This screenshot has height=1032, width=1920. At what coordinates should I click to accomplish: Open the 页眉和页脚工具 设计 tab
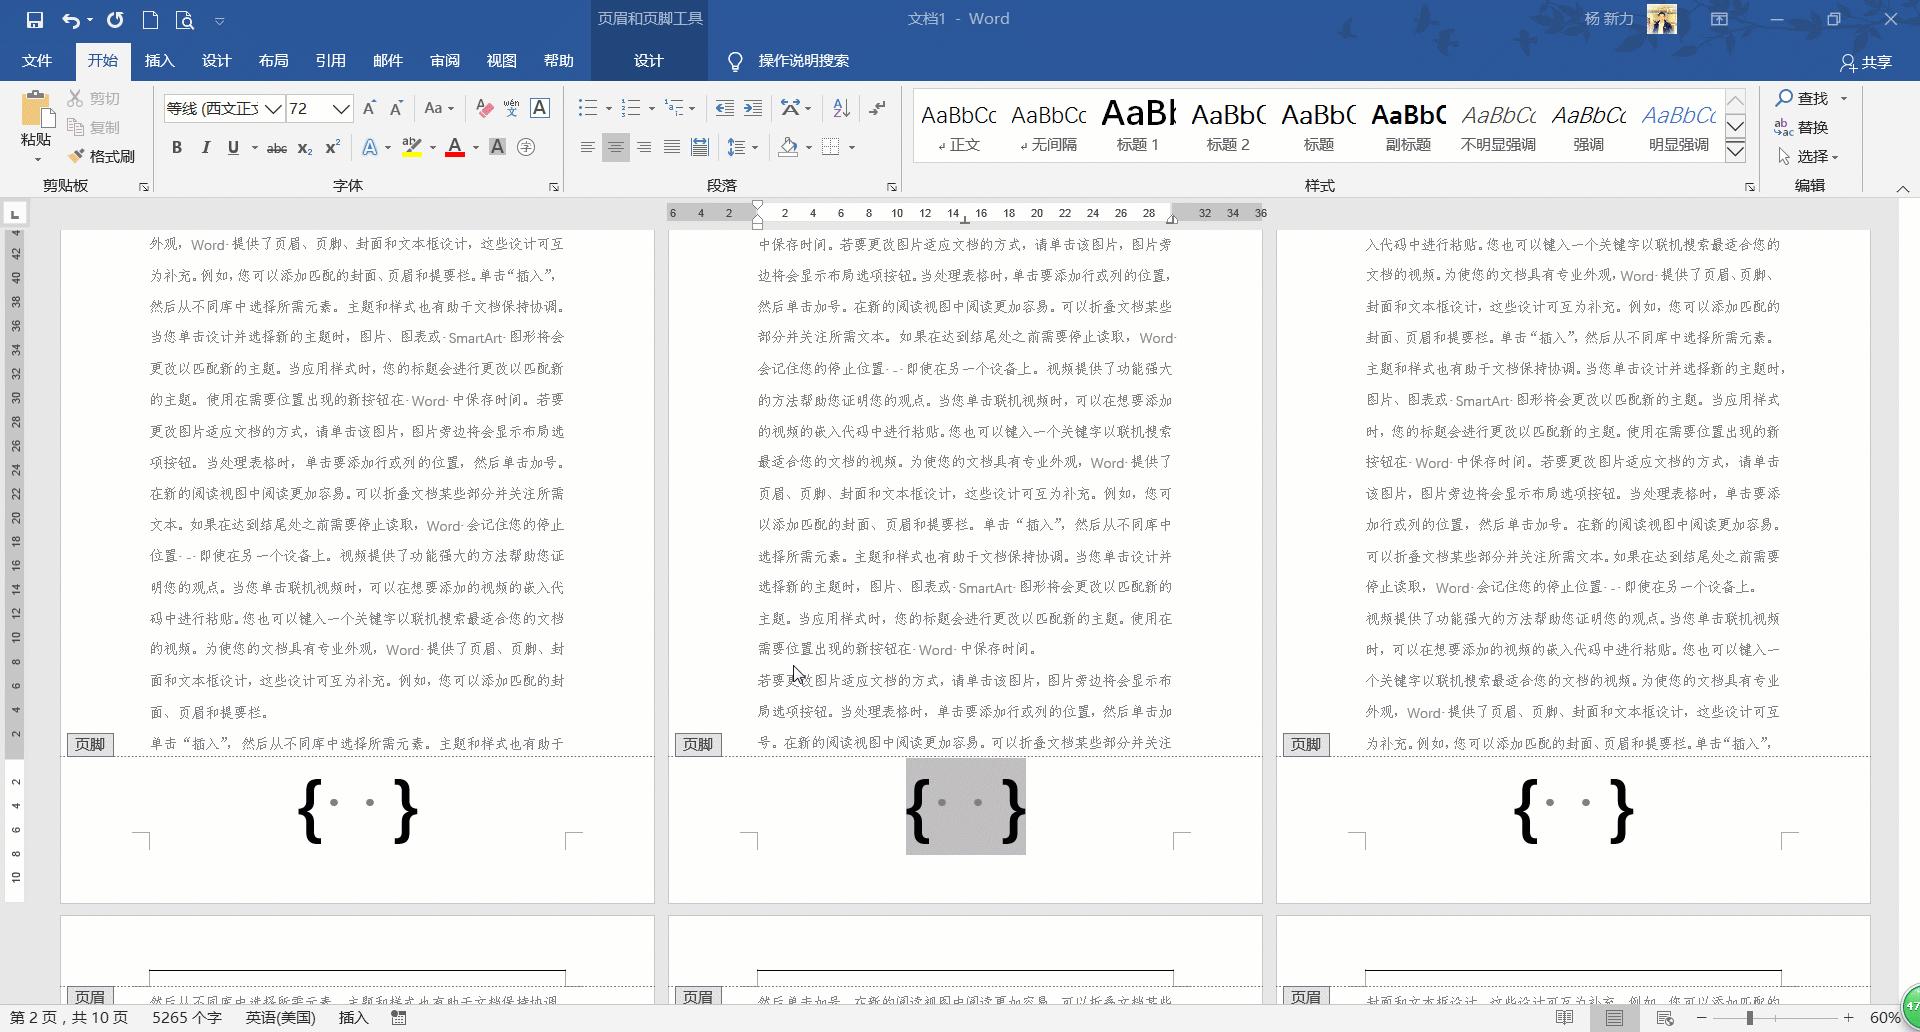648,60
